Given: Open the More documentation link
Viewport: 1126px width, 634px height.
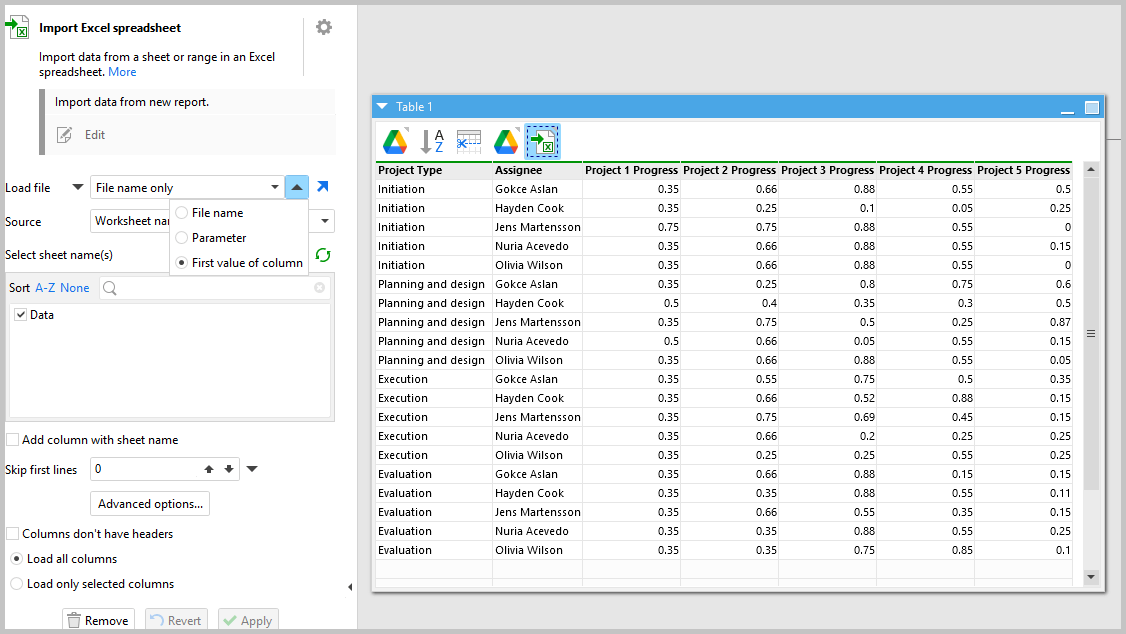Looking at the screenshot, I should coord(122,72).
